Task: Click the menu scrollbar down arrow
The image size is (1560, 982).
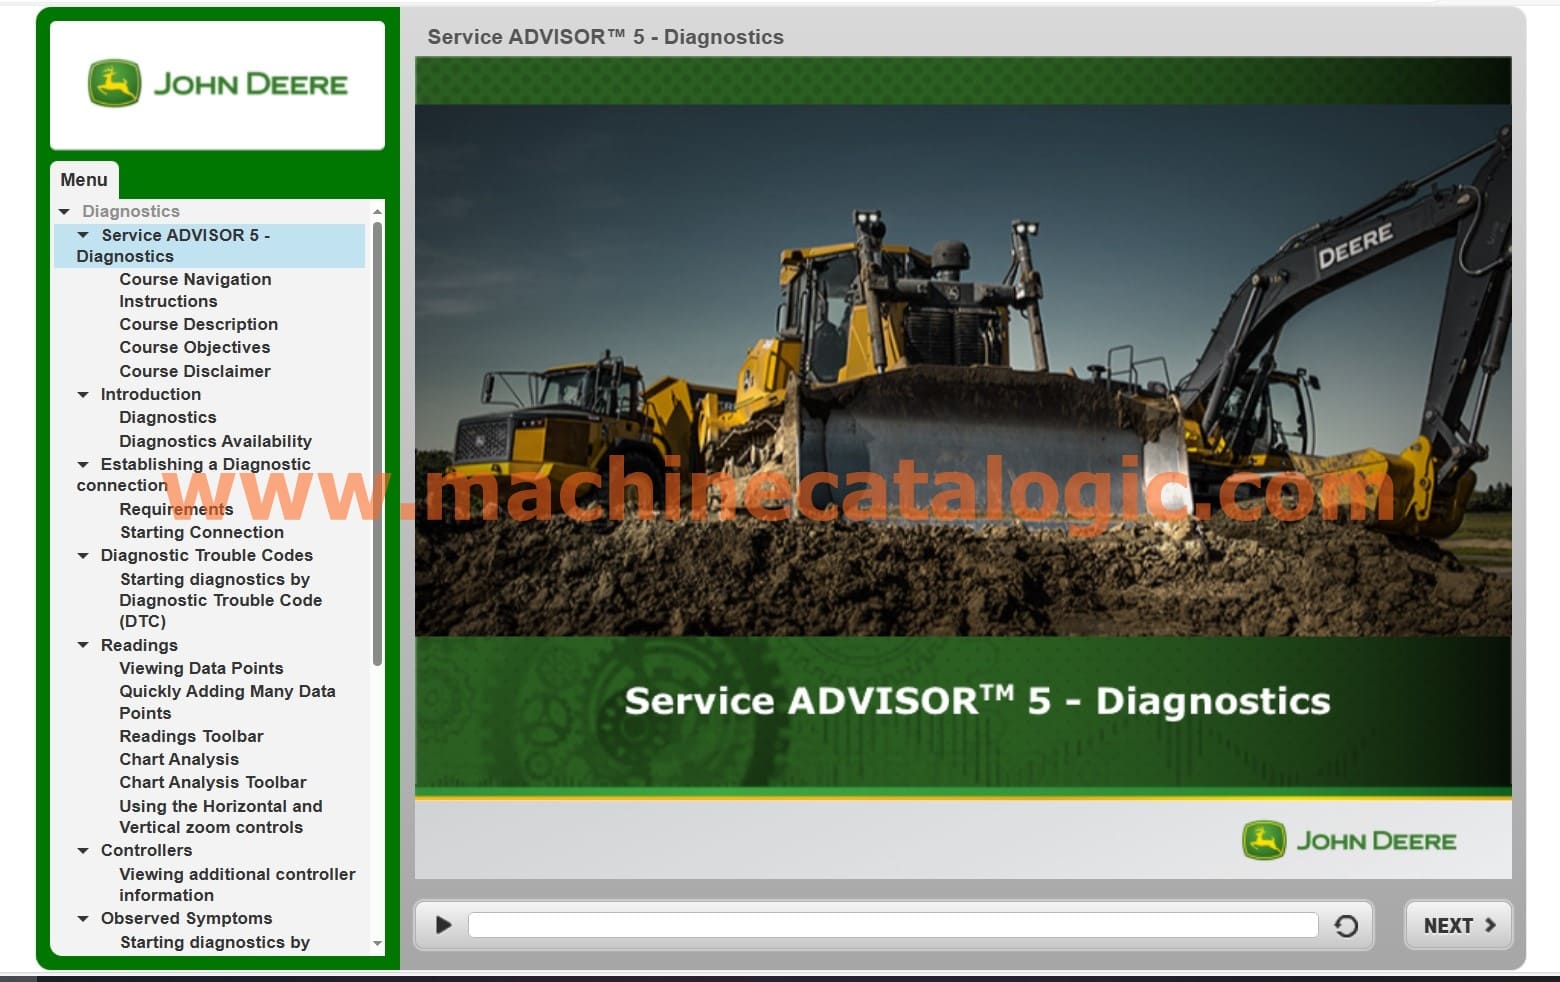Action: pos(377,943)
